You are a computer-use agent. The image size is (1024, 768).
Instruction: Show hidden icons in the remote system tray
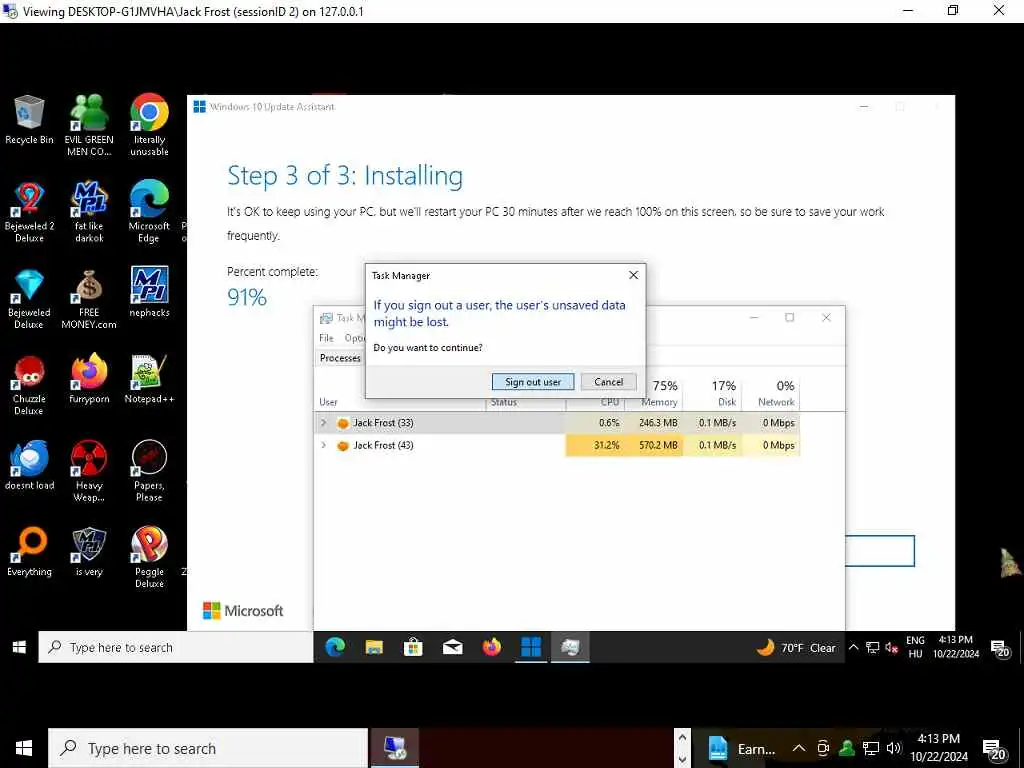click(853, 647)
